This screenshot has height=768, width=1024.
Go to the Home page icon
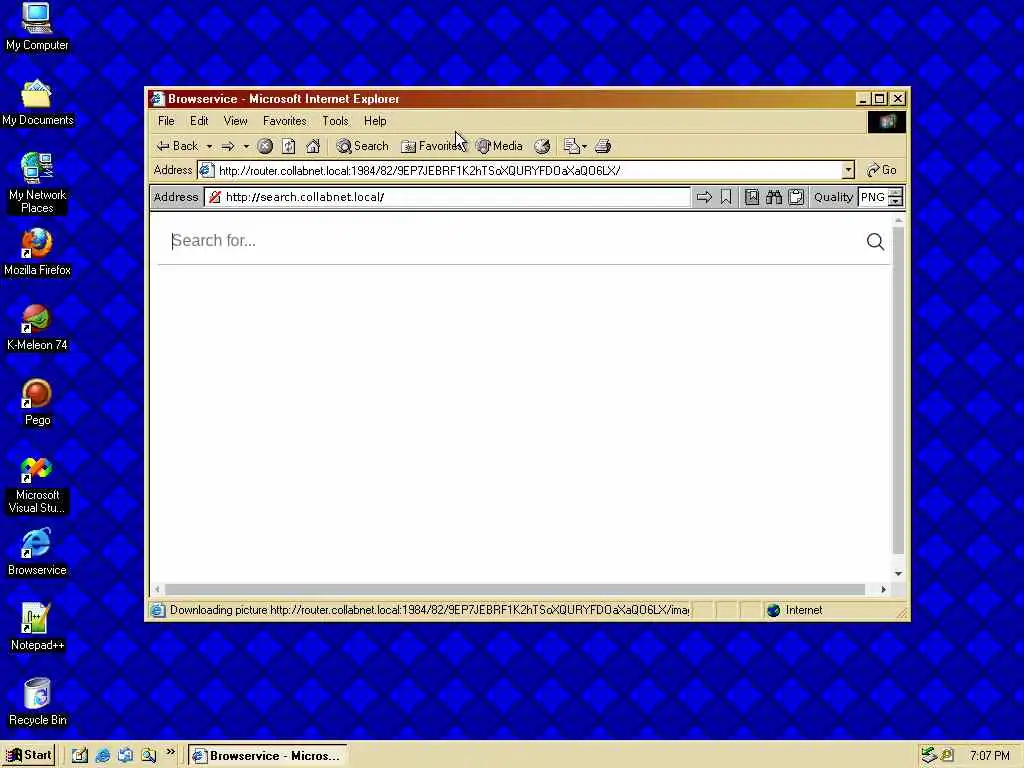point(313,146)
